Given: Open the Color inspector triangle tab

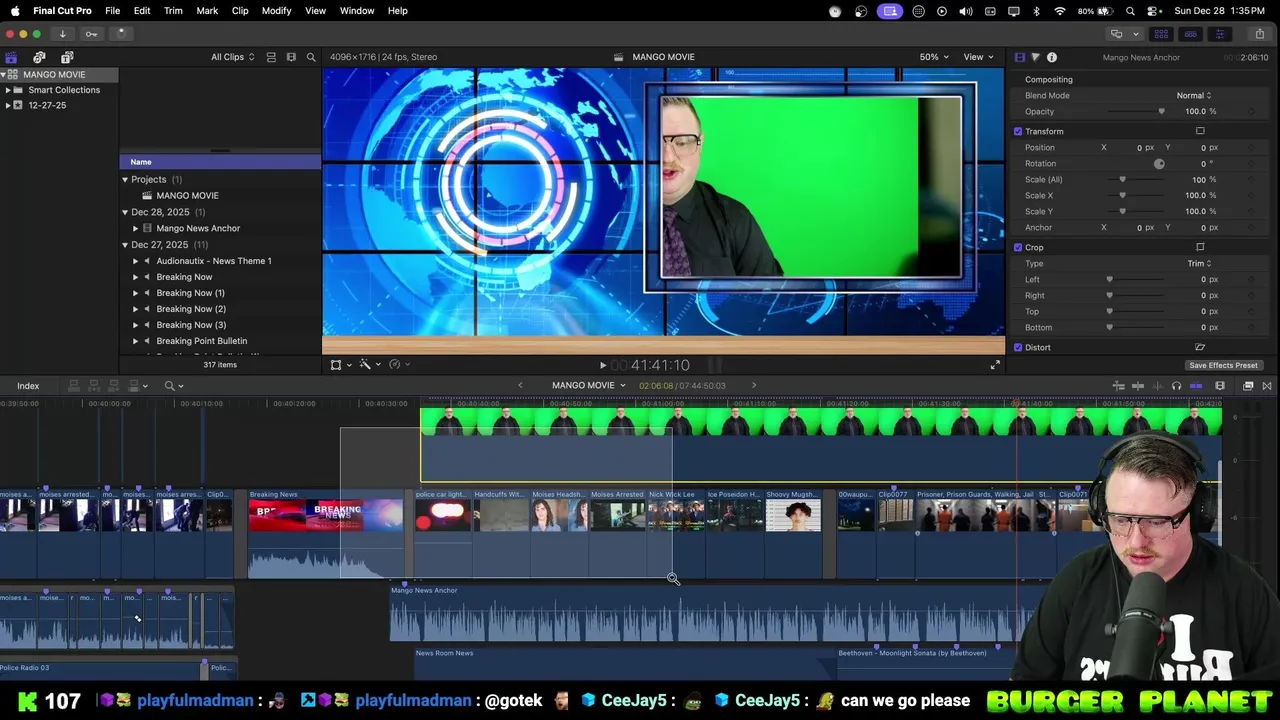Looking at the screenshot, I should click(x=1035, y=57).
